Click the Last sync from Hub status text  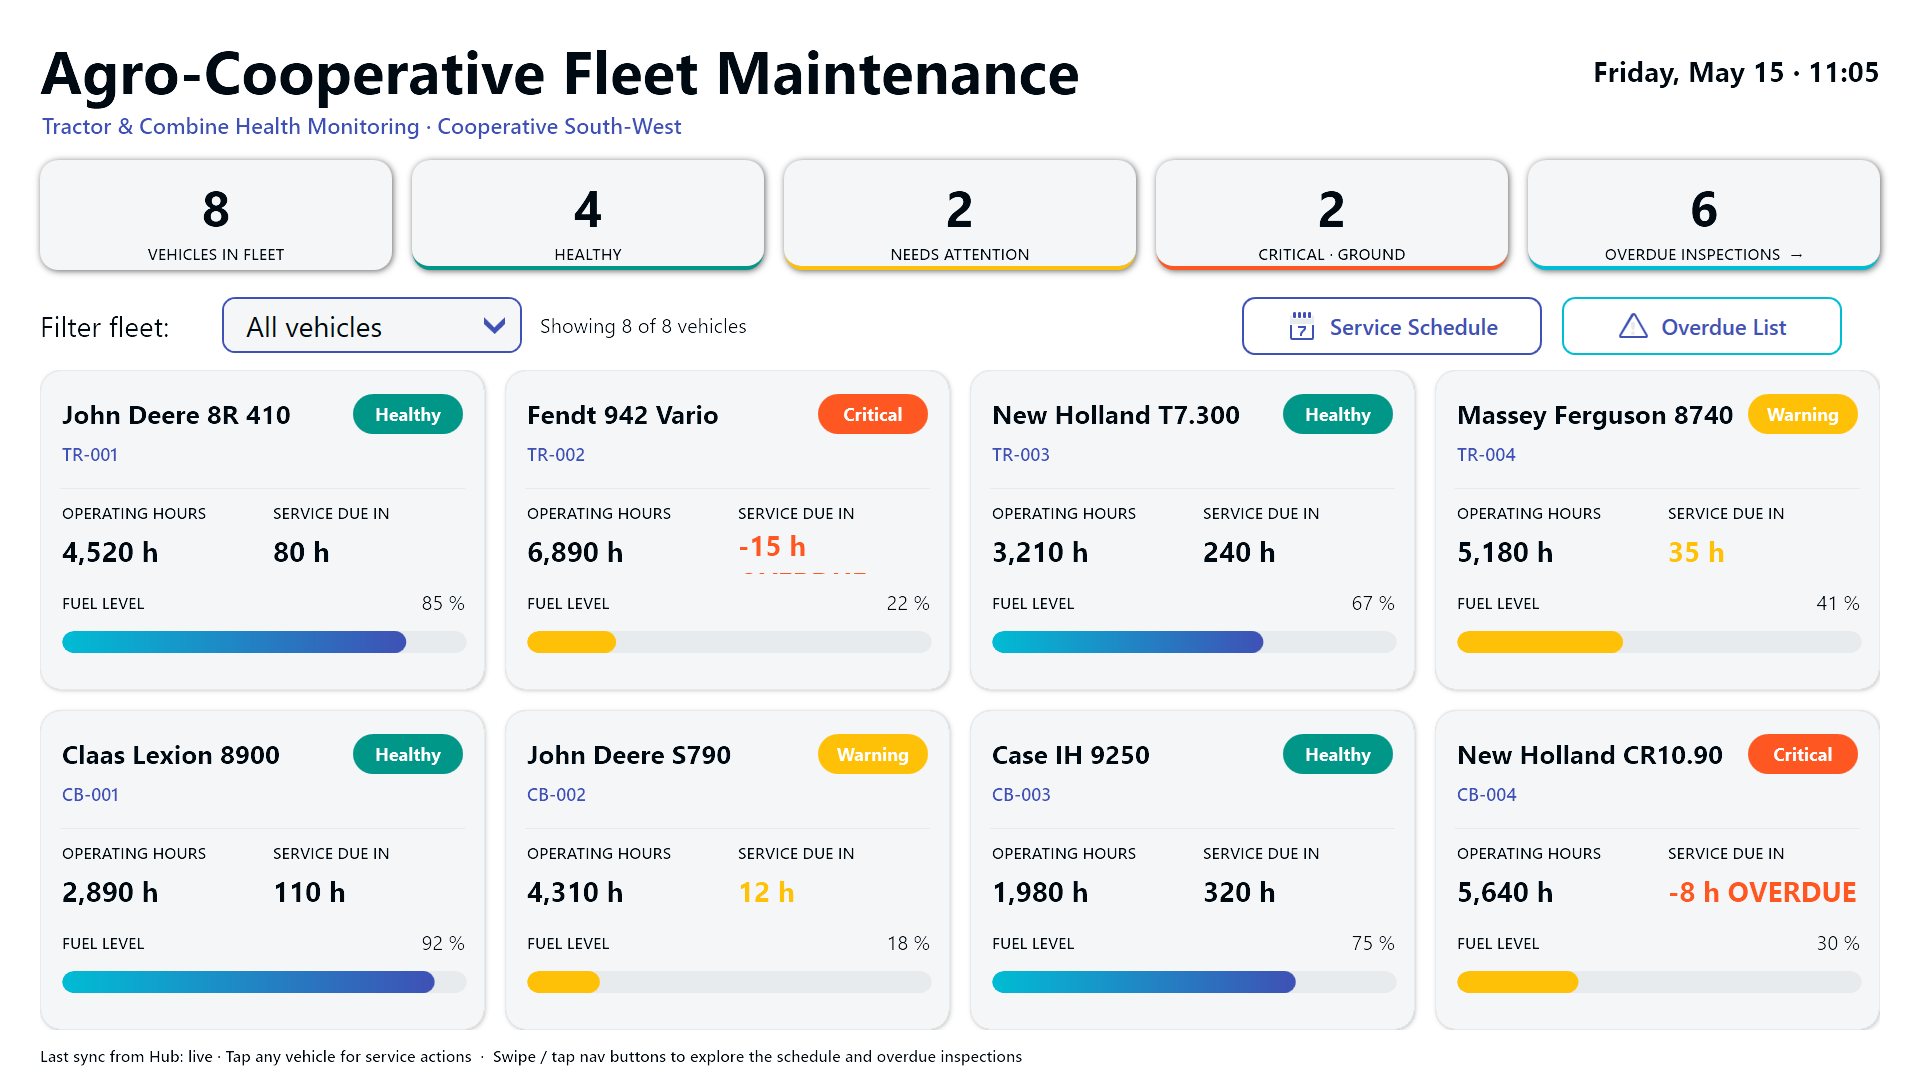point(126,1057)
